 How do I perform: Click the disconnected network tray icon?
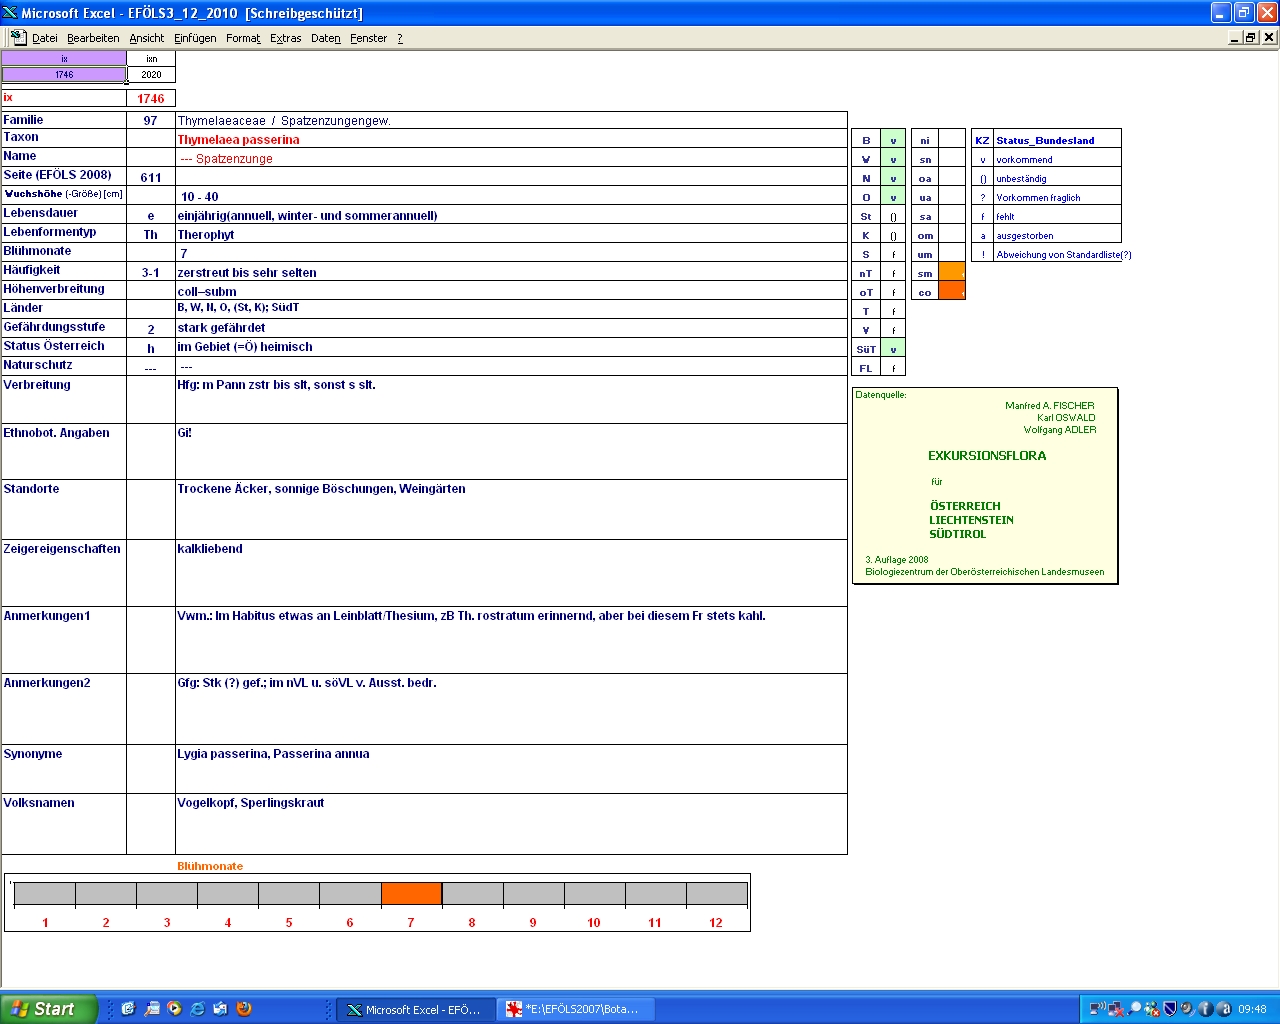coord(1116,1009)
